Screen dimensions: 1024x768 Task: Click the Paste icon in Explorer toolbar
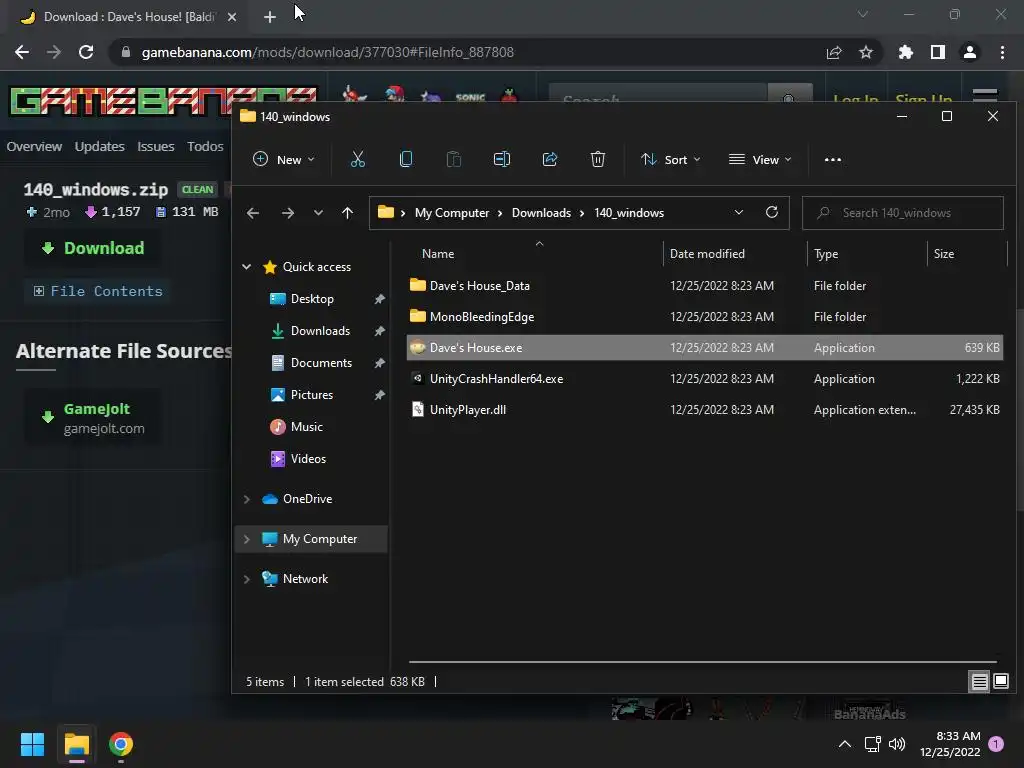[x=454, y=159]
